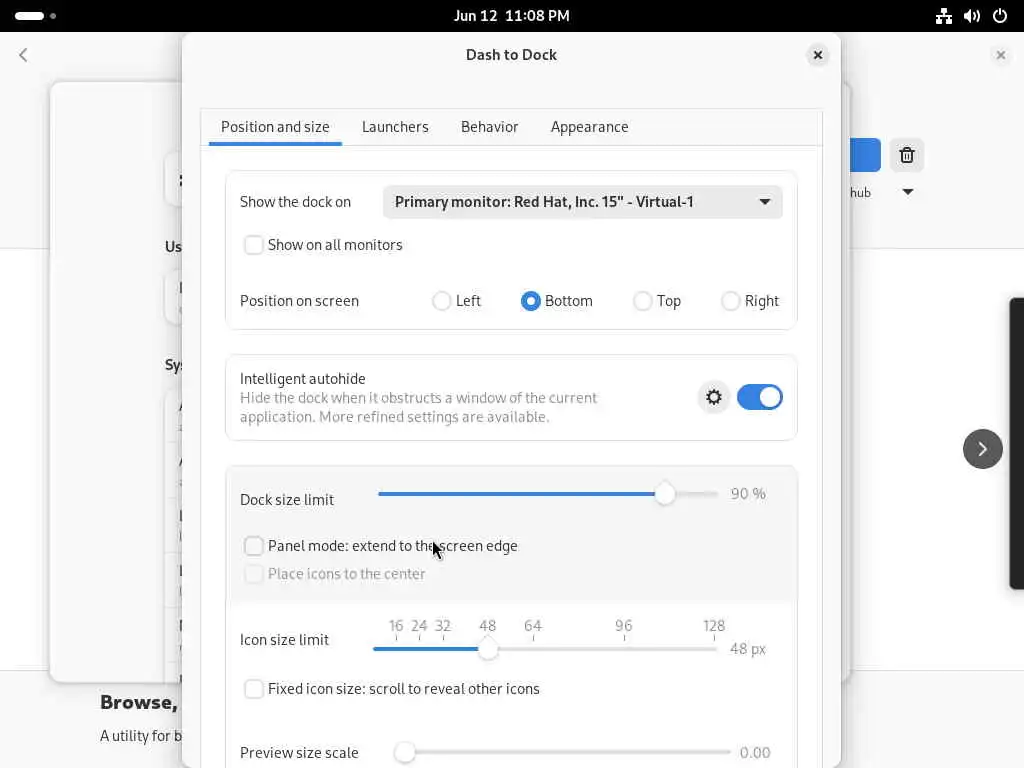Click the Position on screen label
This screenshot has height=768, width=1024.
point(299,301)
